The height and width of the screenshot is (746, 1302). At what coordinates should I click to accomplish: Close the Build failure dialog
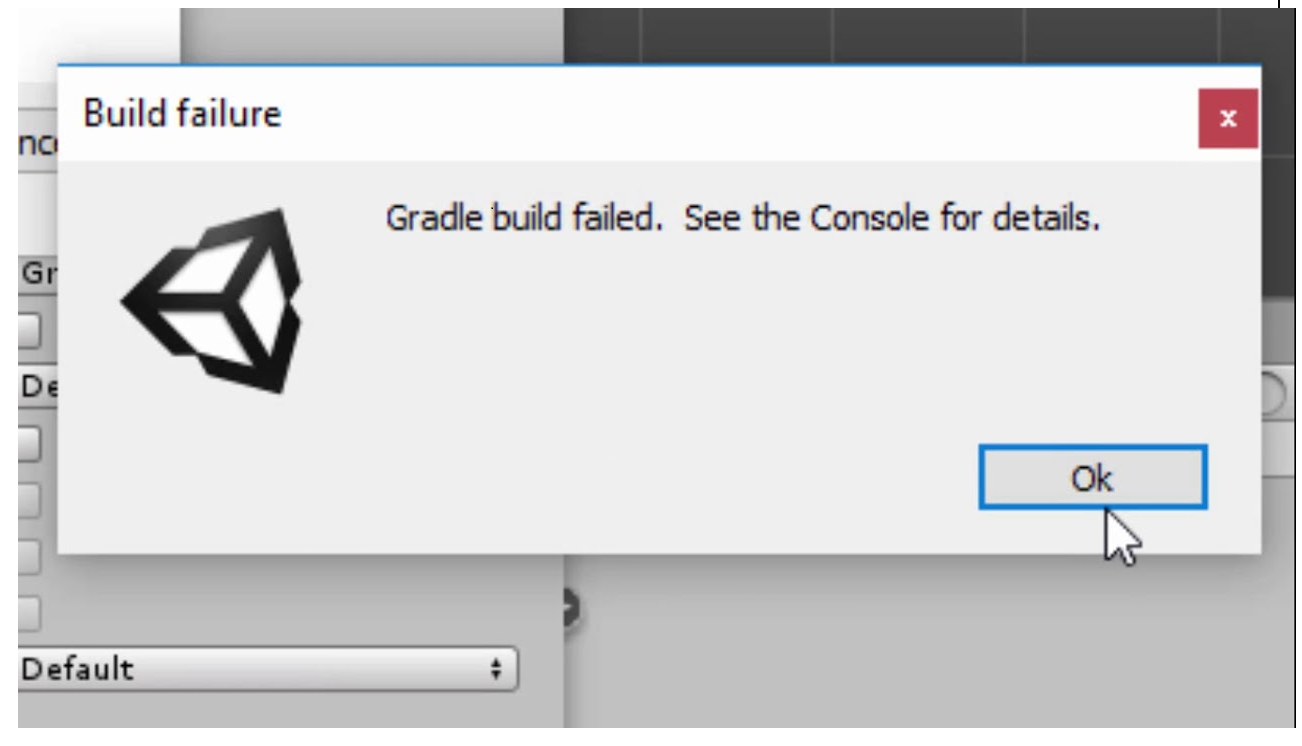(x=1229, y=119)
